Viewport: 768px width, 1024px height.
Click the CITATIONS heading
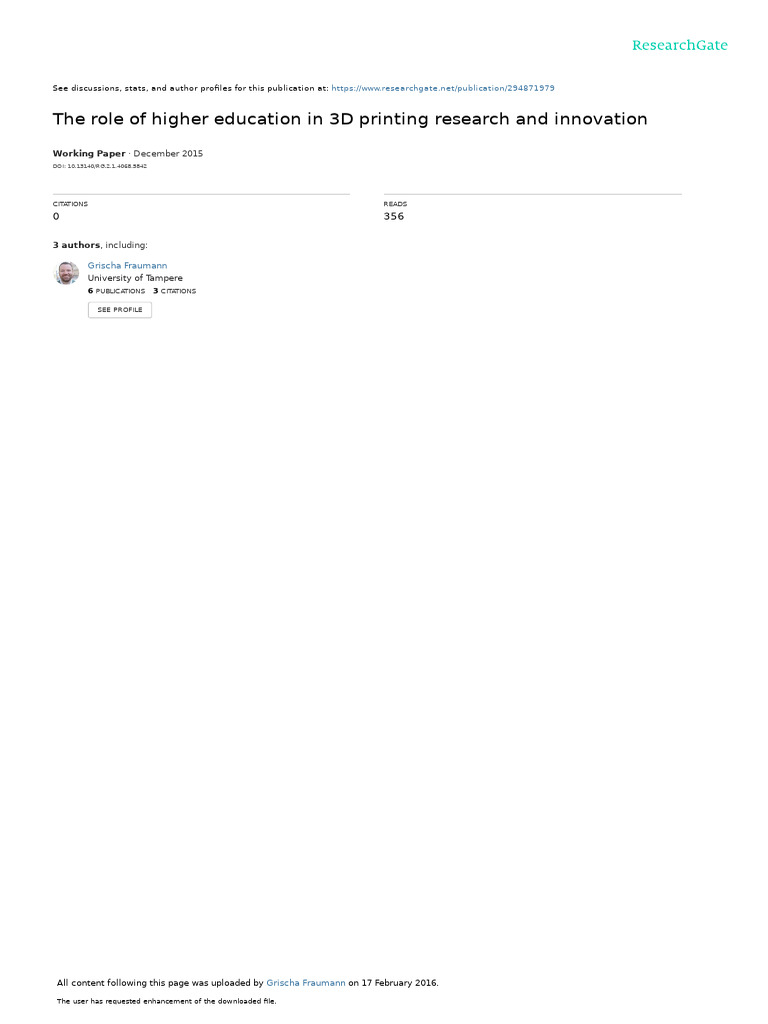coord(70,204)
